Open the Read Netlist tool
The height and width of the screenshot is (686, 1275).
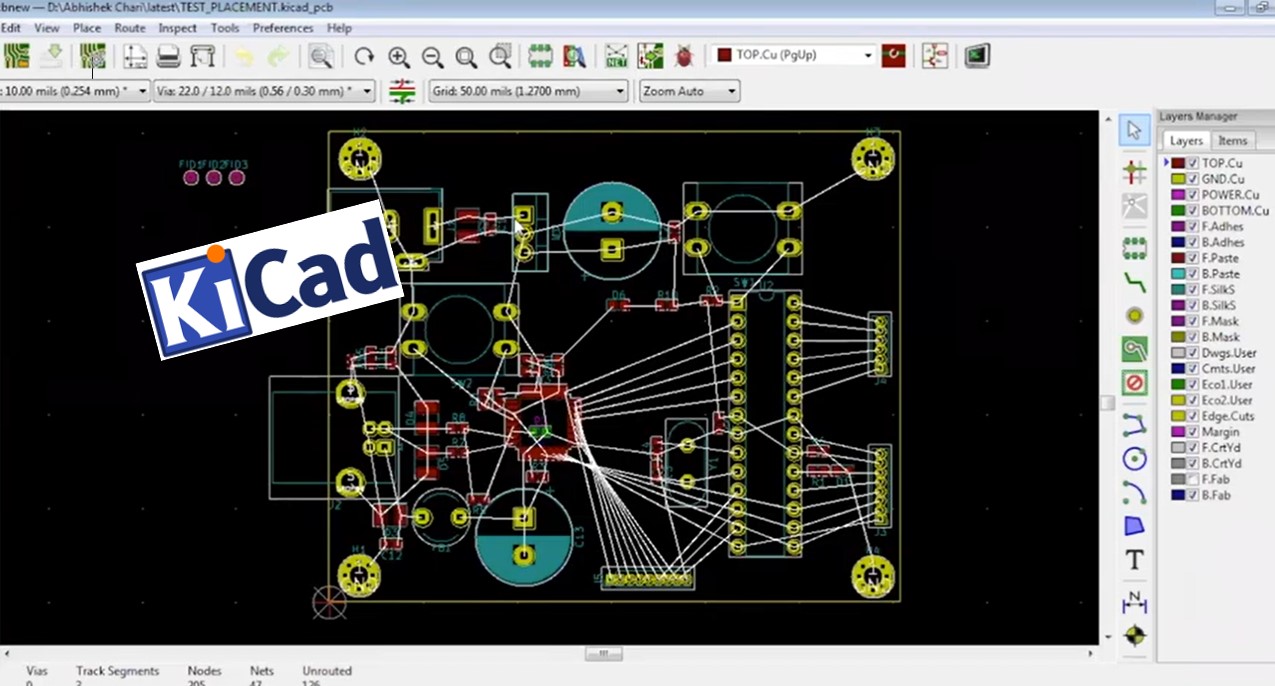click(x=617, y=56)
